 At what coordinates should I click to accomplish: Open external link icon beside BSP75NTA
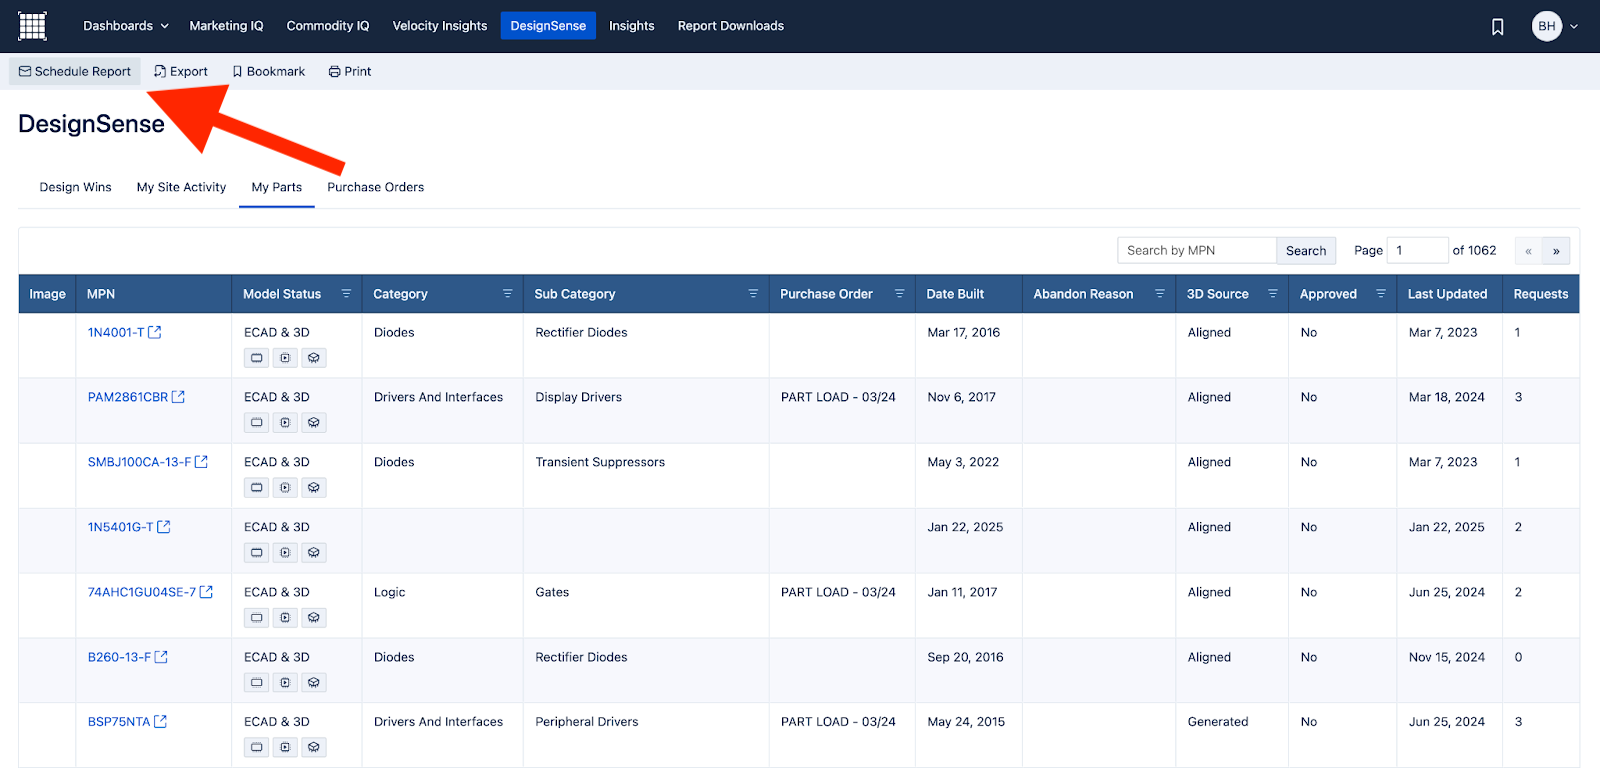[160, 721]
